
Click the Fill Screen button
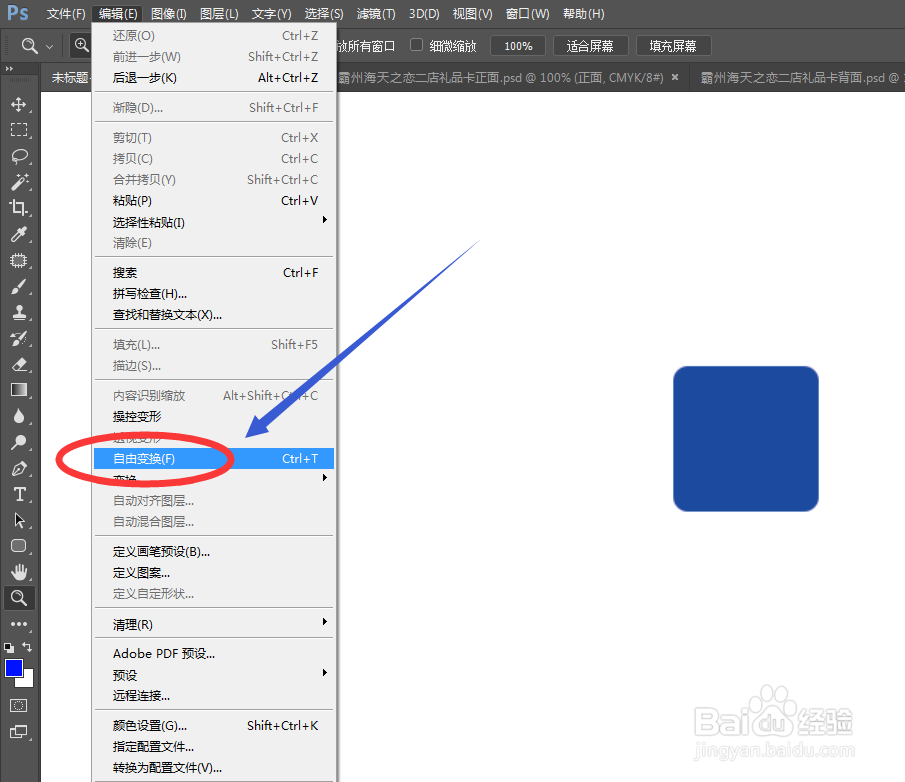pos(673,46)
